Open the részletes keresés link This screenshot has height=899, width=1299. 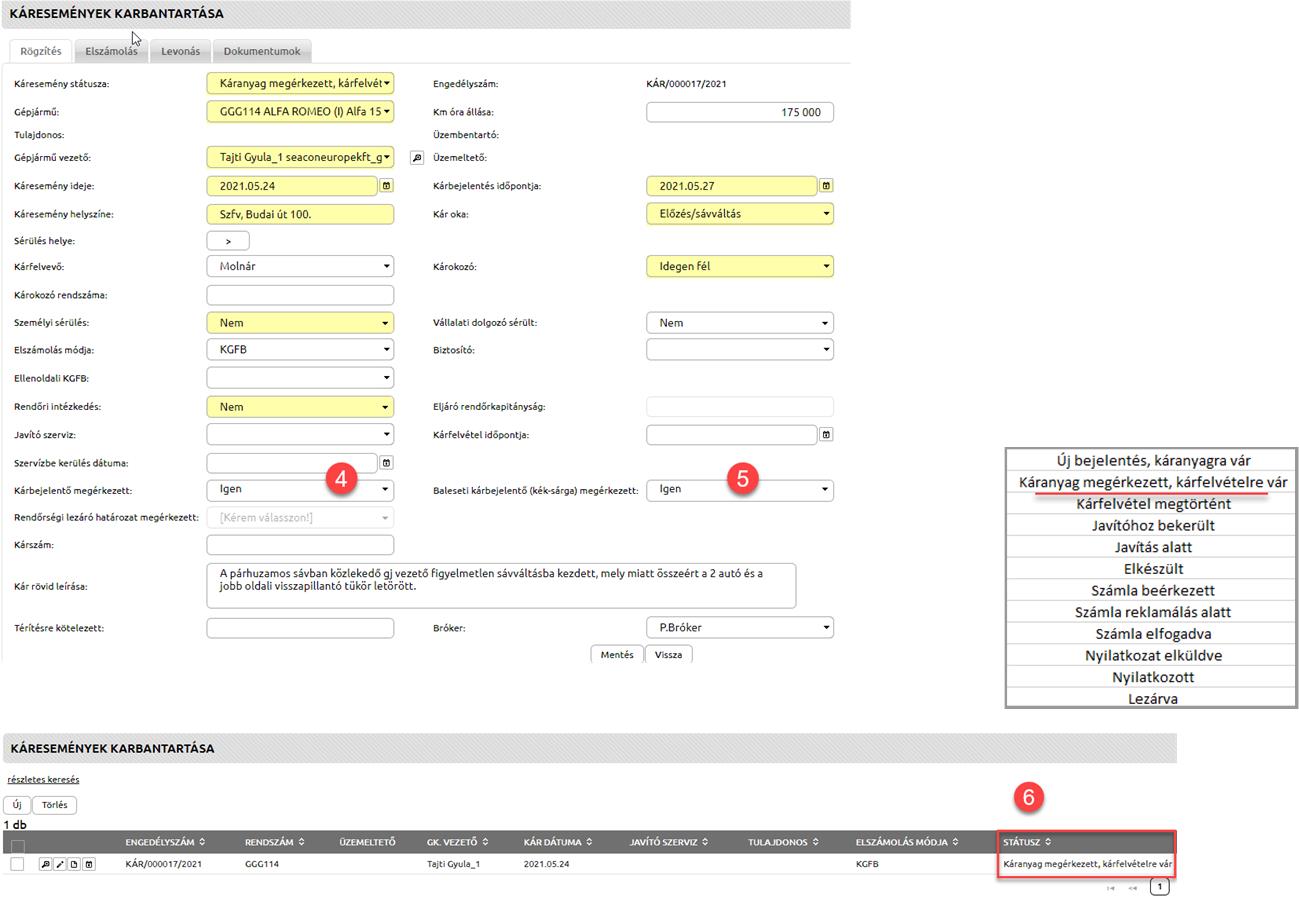[x=43, y=779]
